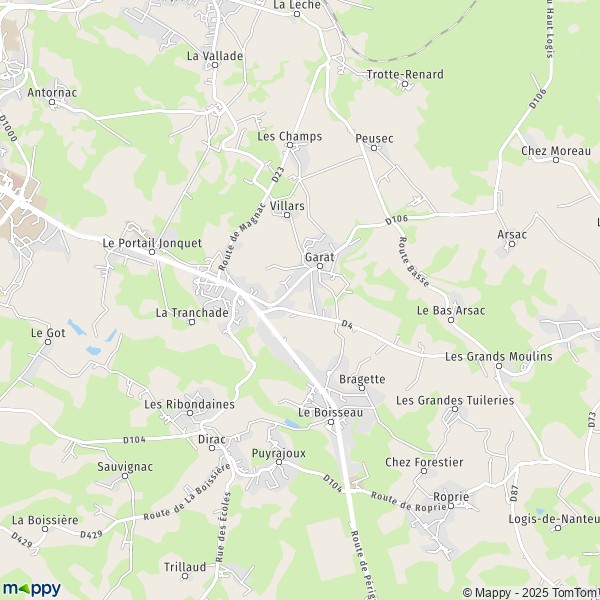Viewport: 600px width, 600px height.
Task: Click the Roprie village marker
Action: (451, 506)
